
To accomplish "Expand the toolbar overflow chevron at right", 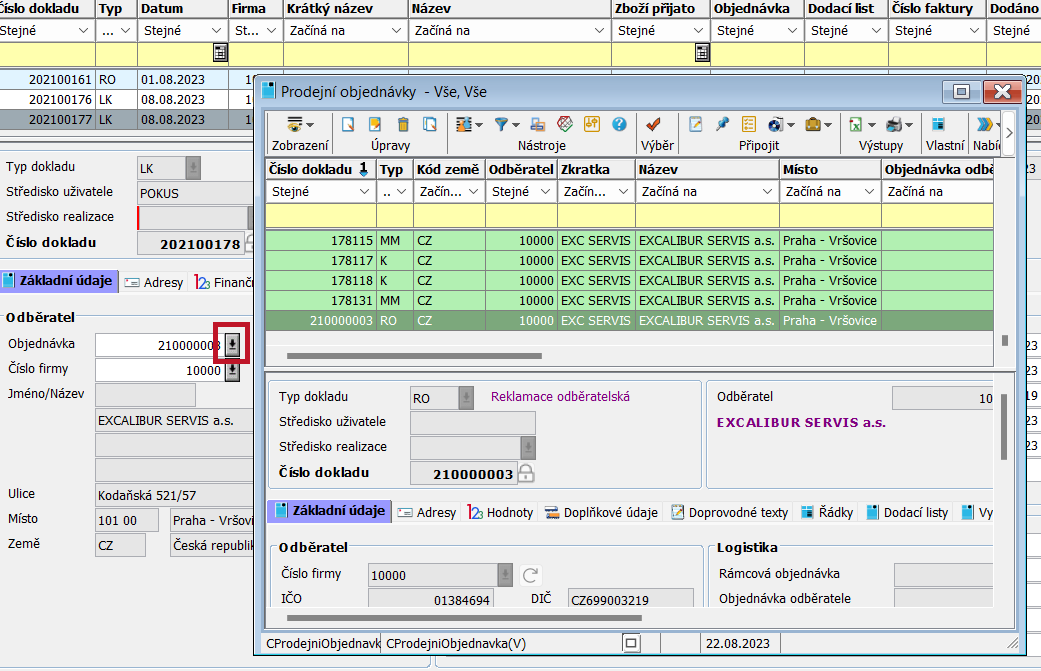I will (x=1009, y=132).
